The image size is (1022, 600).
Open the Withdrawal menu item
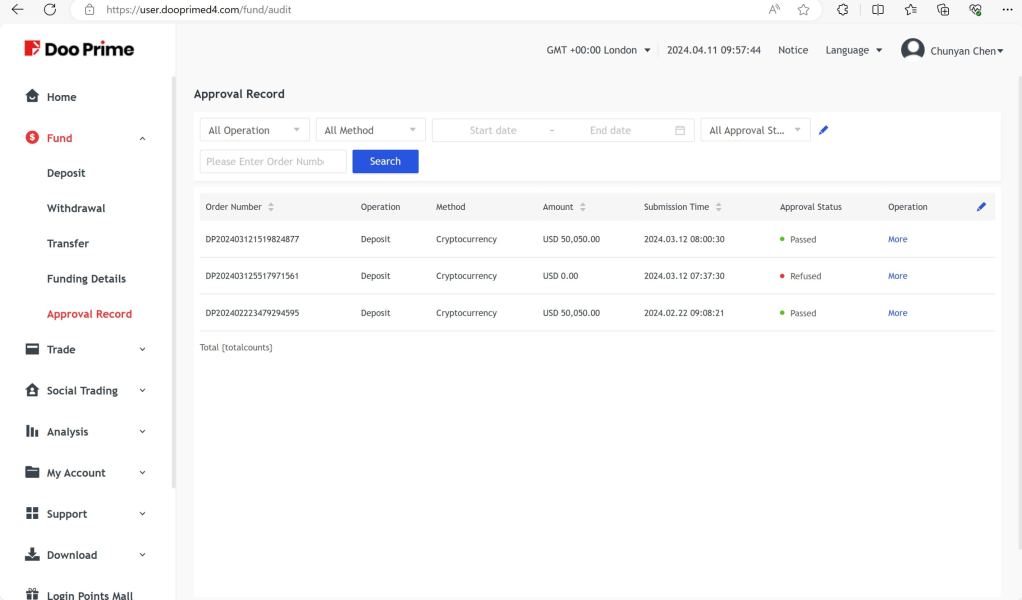coord(76,208)
